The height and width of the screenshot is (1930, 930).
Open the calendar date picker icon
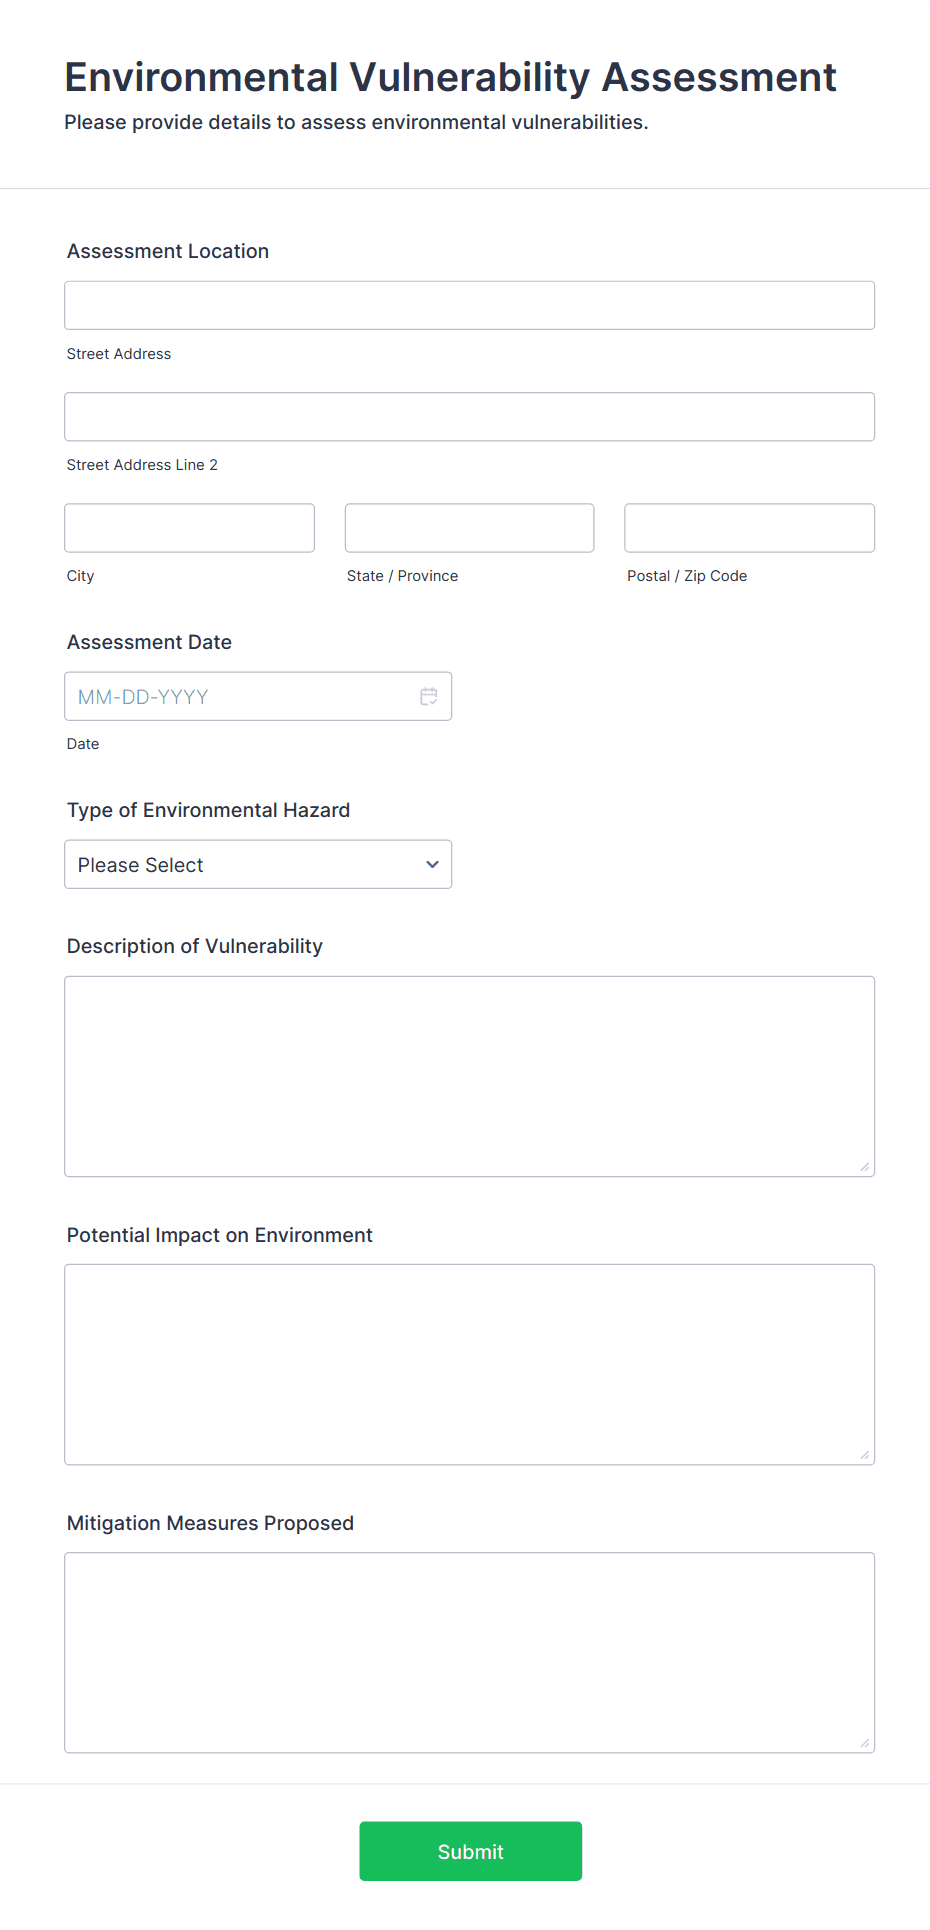coord(428,697)
